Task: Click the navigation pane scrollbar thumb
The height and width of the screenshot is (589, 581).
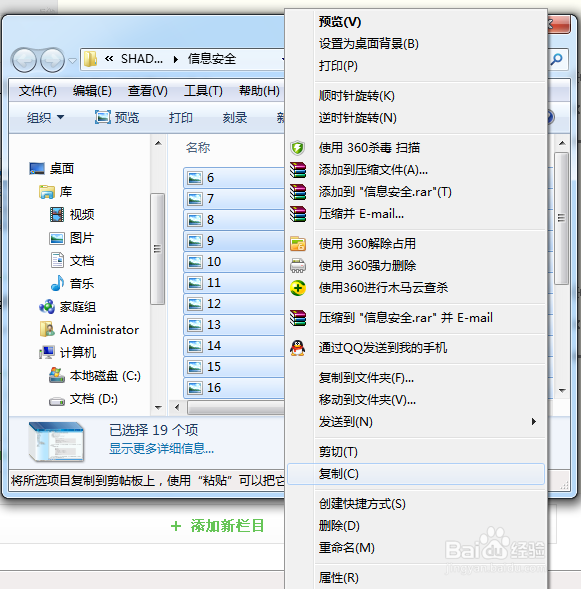Action: 157,249
